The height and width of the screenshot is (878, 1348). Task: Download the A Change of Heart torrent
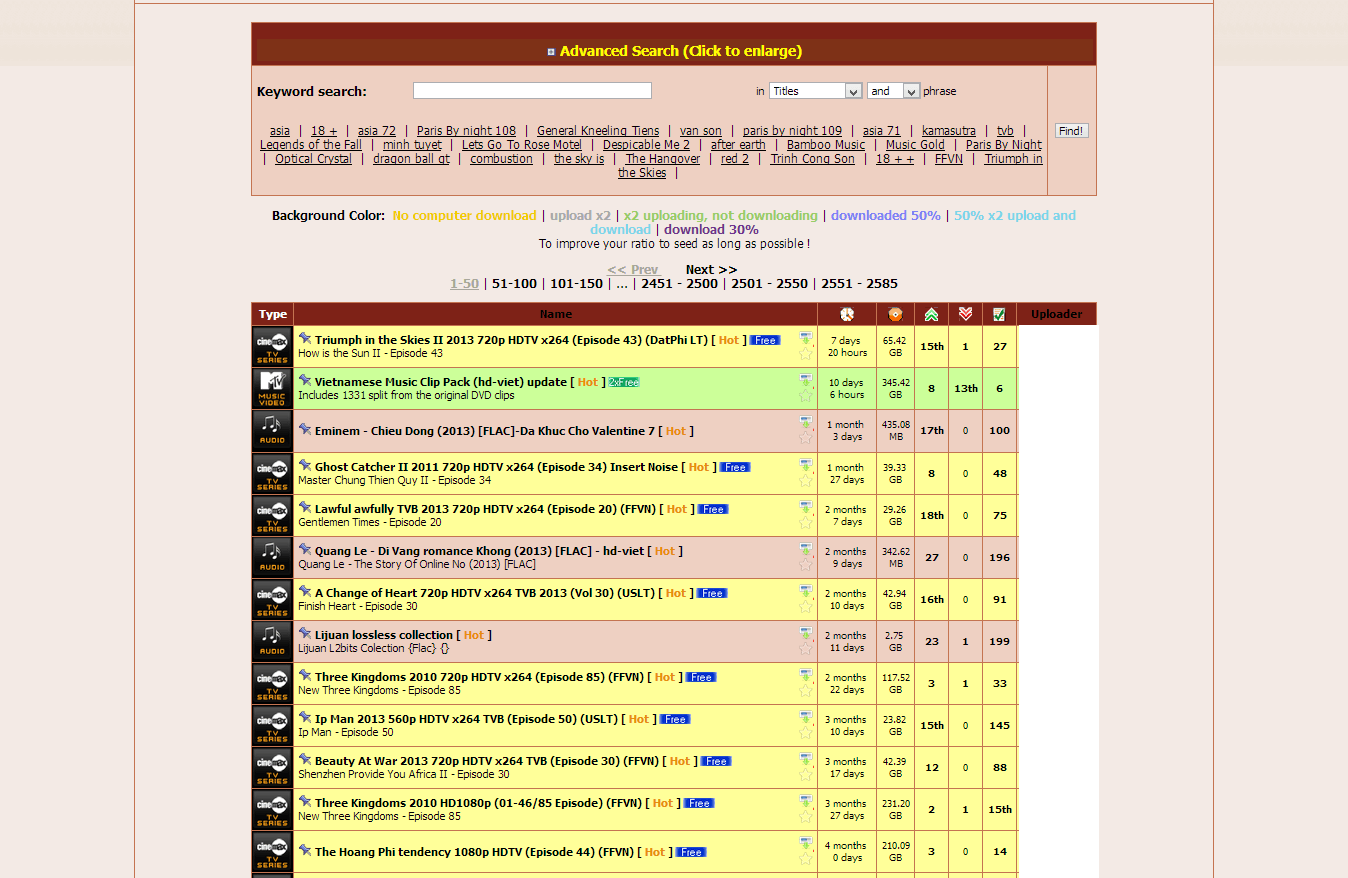806,590
